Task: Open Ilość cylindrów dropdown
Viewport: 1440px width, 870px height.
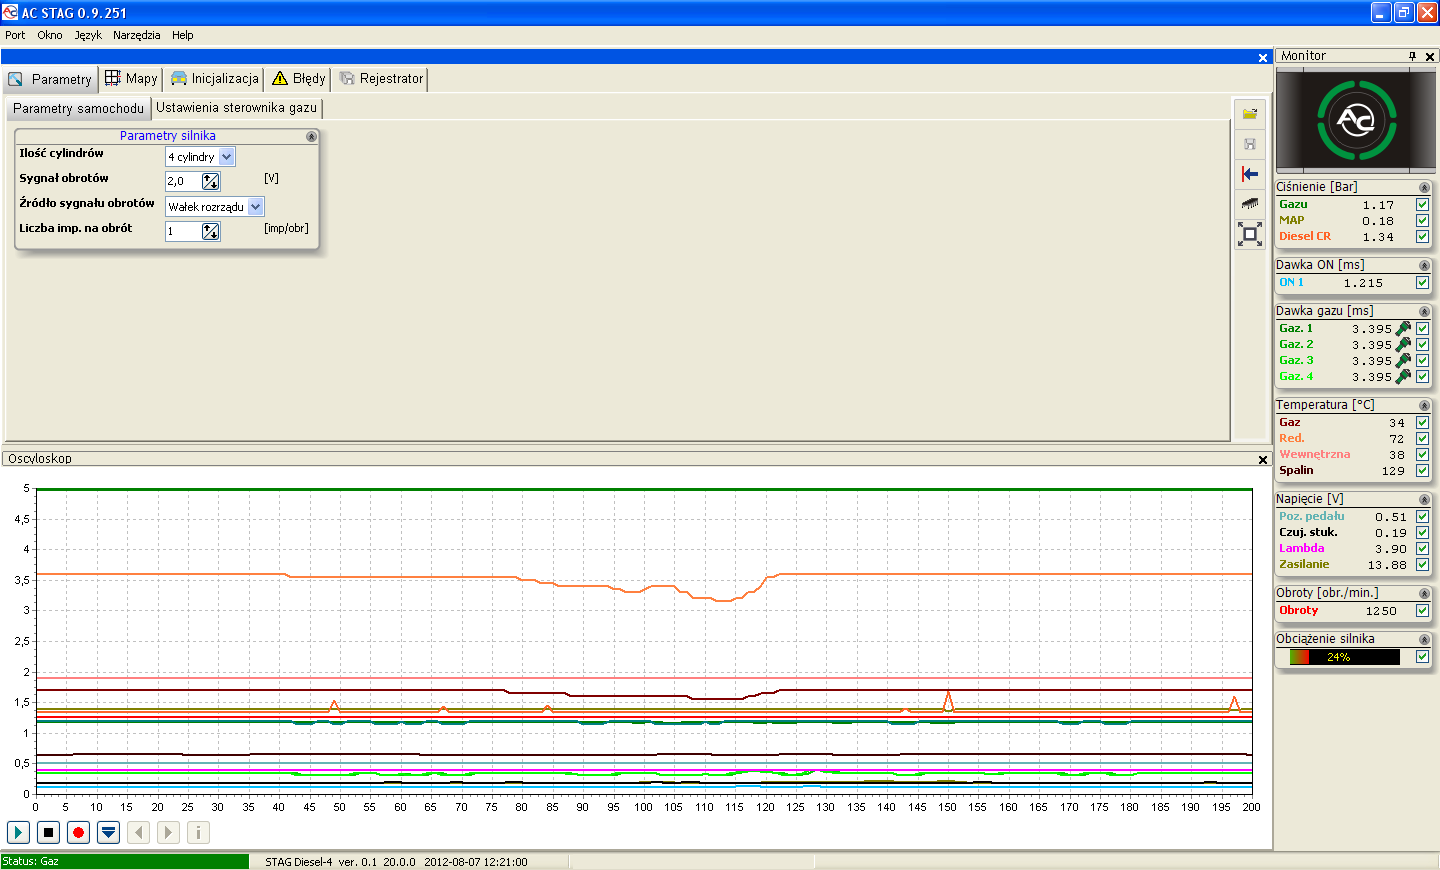Action: click(226, 157)
